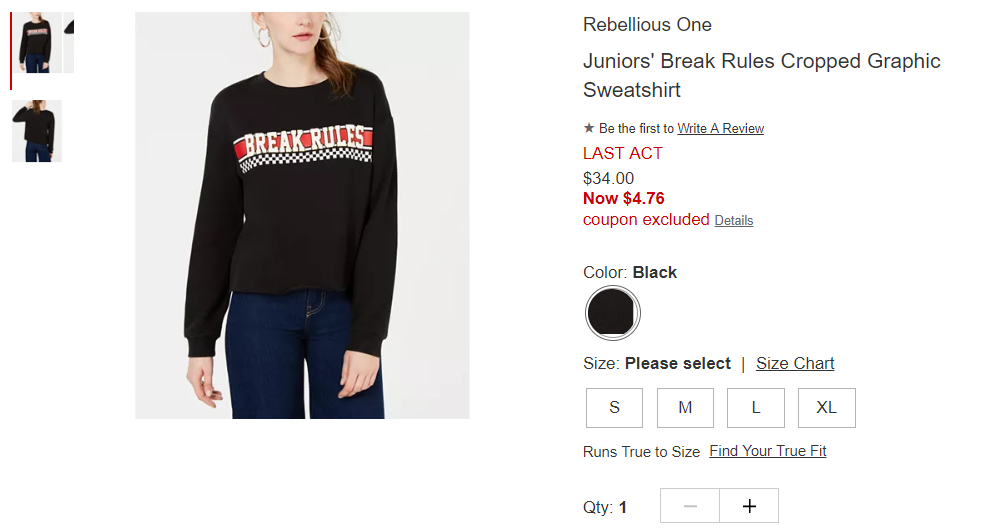Choose size XL
1003x531 pixels.
click(826, 408)
